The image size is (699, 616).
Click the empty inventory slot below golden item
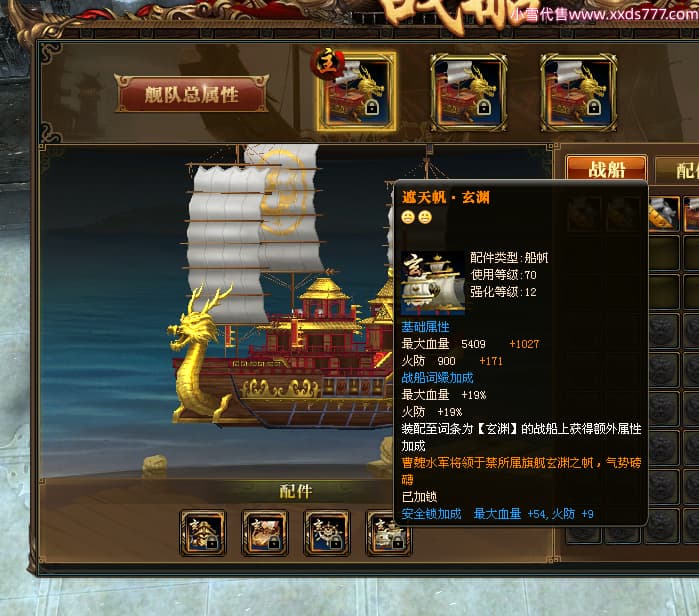click(x=663, y=253)
